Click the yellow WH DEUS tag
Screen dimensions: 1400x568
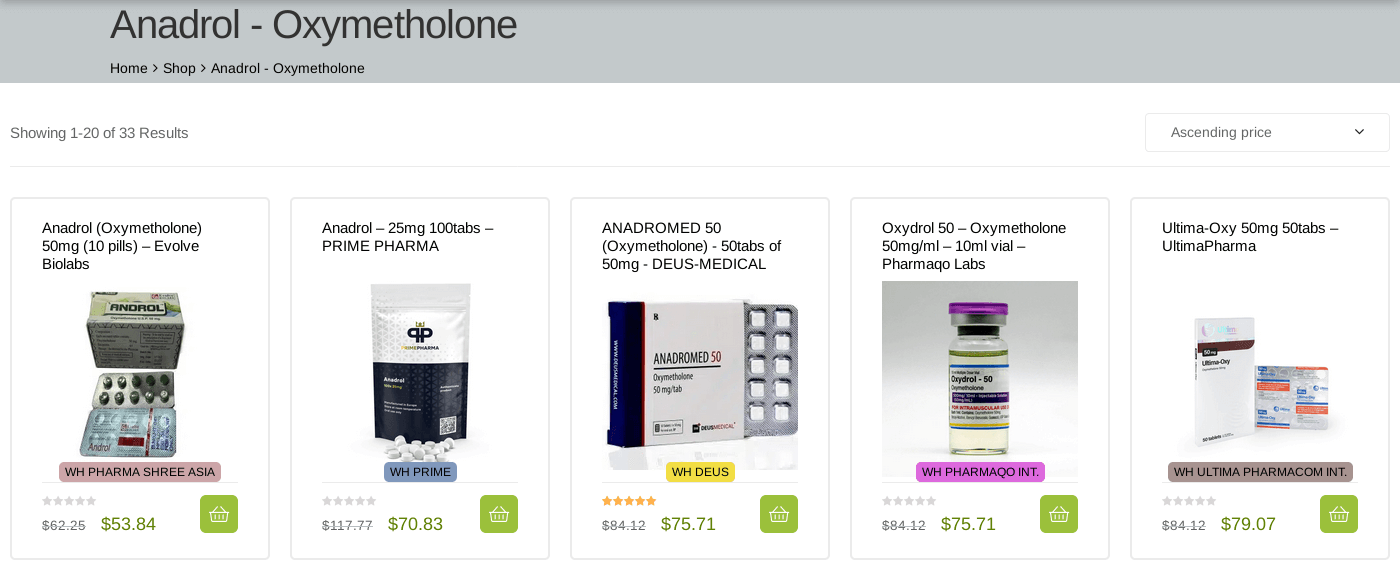(700, 472)
